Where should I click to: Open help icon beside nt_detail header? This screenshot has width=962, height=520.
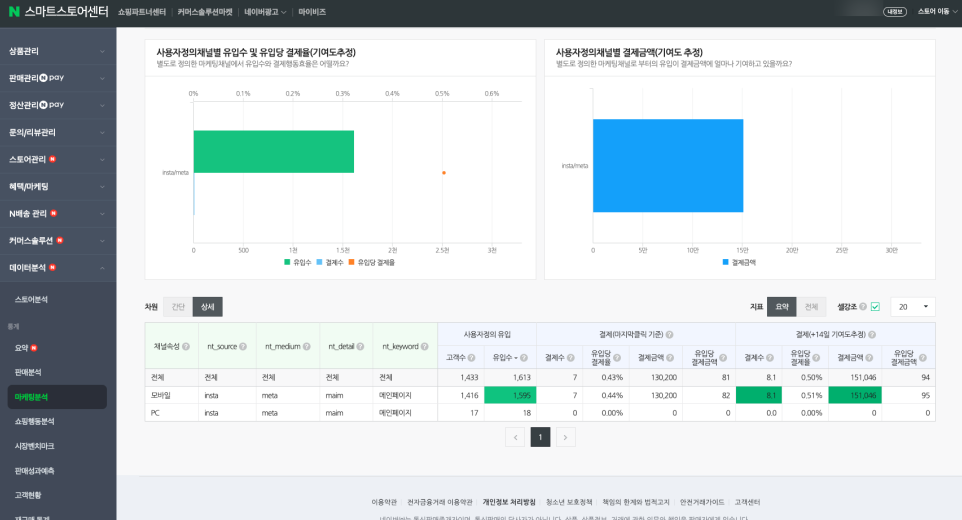pyautogui.click(x=360, y=346)
